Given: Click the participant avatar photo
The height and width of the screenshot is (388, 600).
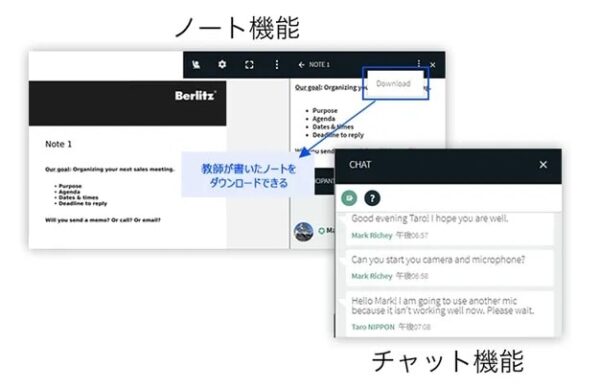Looking at the screenshot, I should point(303,231).
